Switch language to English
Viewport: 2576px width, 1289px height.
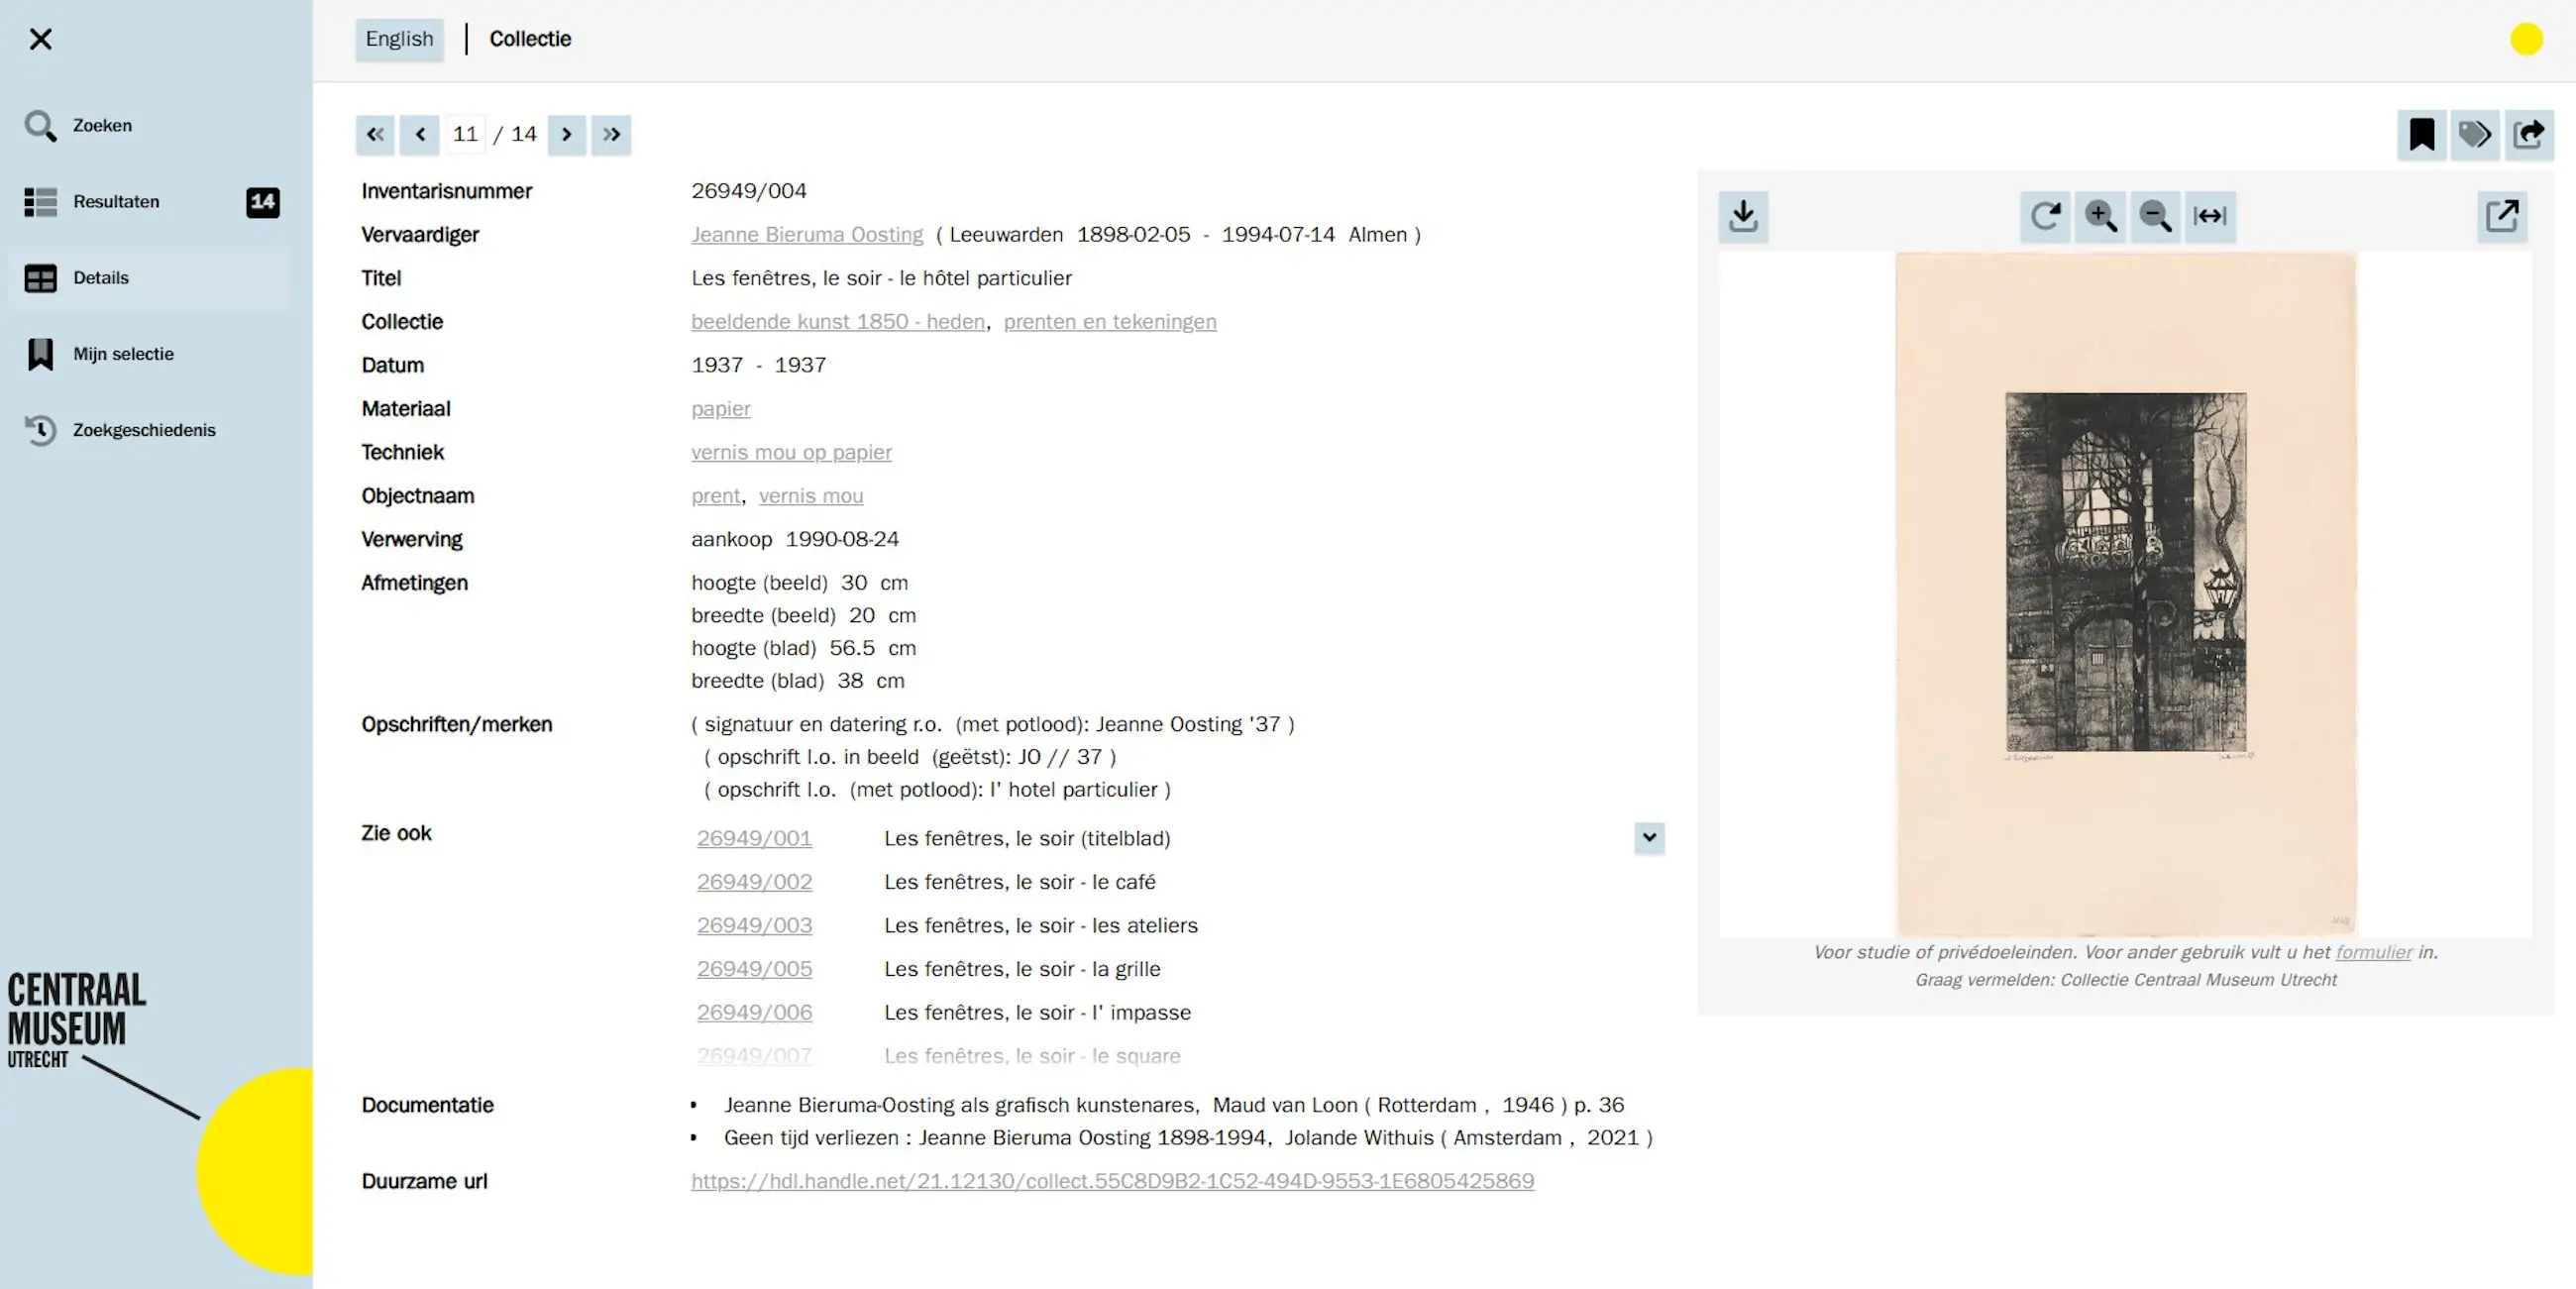pyautogui.click(x=399, y=39)
